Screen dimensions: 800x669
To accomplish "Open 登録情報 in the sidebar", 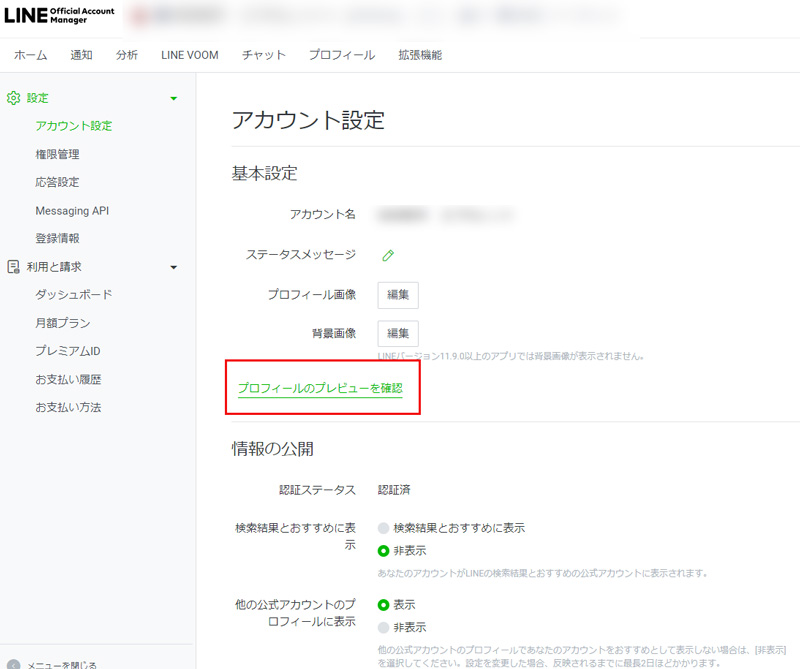I will 57,238.
